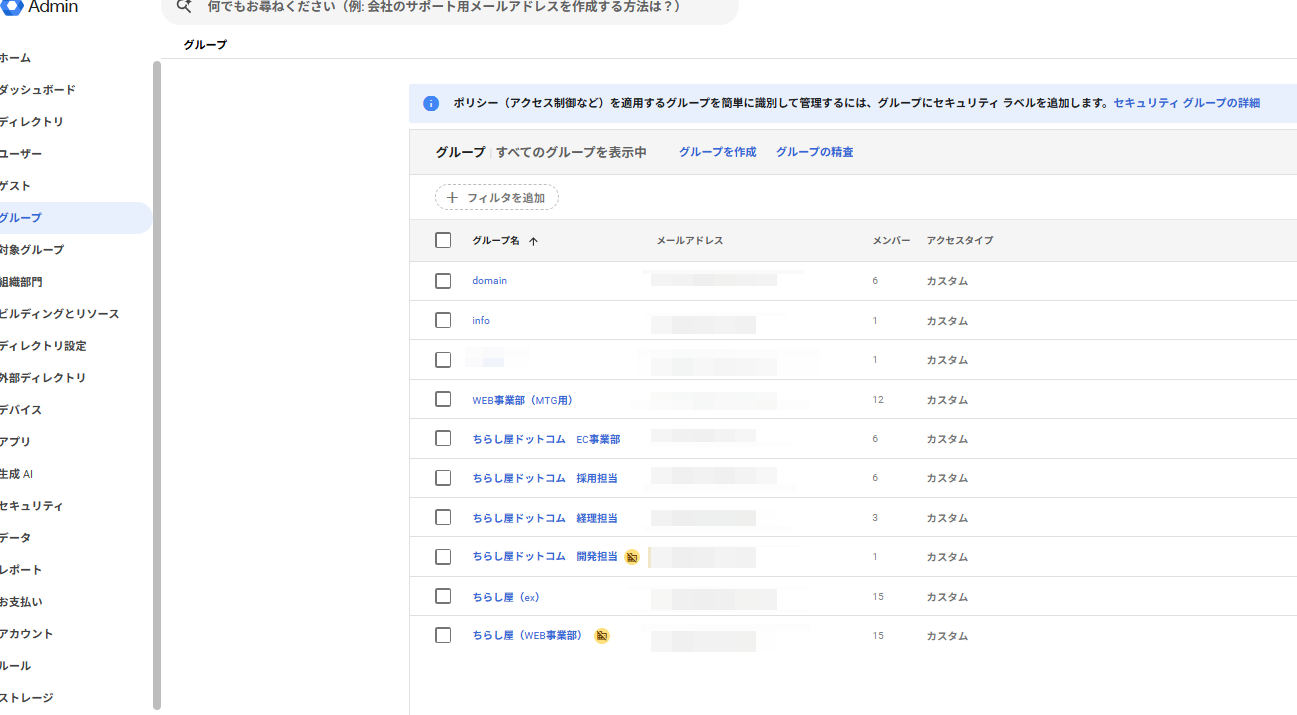Screen dimensions: 1297x715
Task: Check the box for the unnamed third group row
Action: coord(443,360)
